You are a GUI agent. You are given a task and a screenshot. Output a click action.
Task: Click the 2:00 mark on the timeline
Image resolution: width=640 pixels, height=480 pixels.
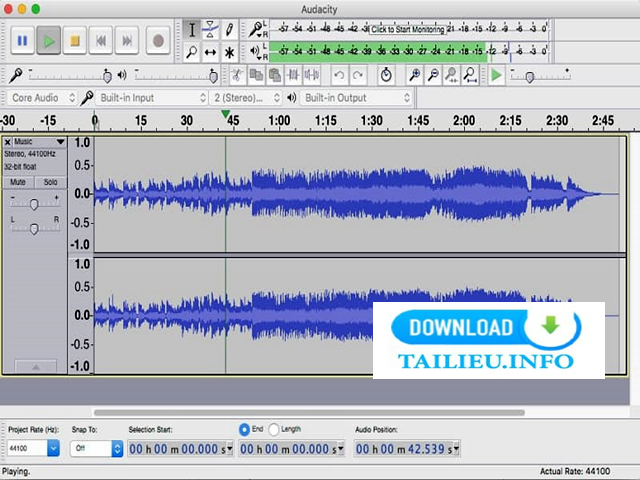(464, 121)
